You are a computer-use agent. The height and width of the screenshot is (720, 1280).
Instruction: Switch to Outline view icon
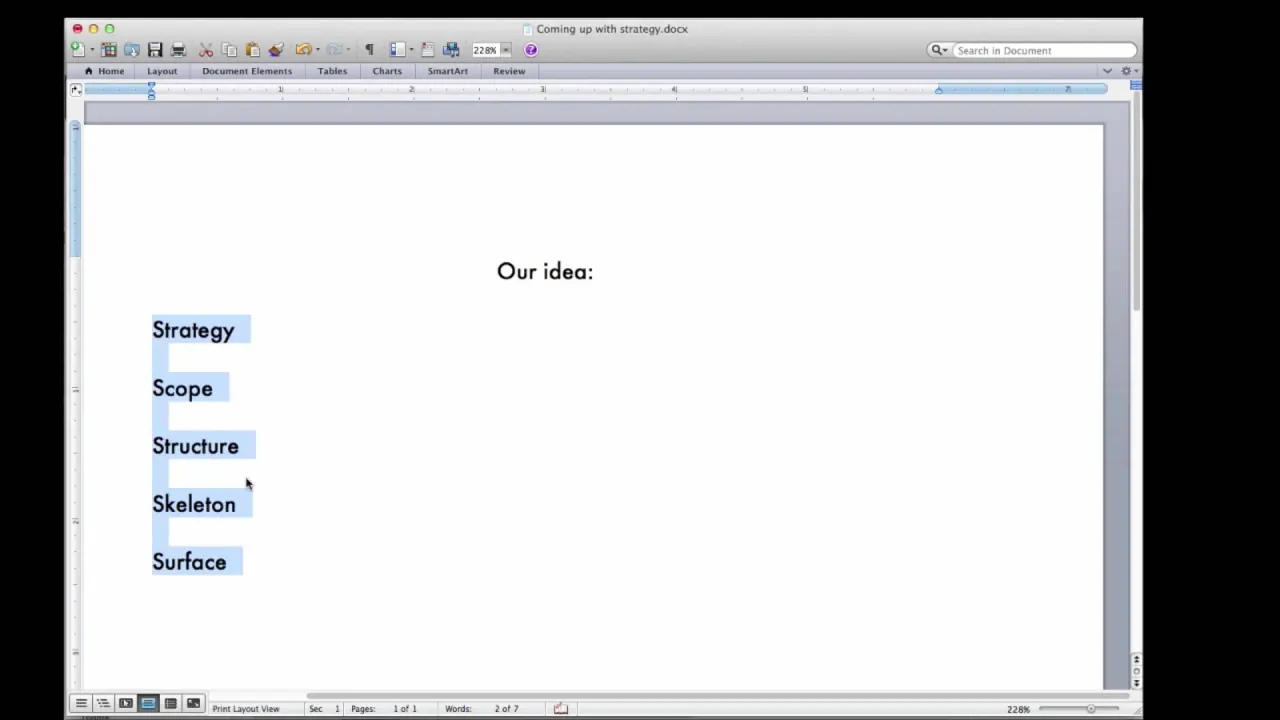pyautogui.click(x=103, y=704)
